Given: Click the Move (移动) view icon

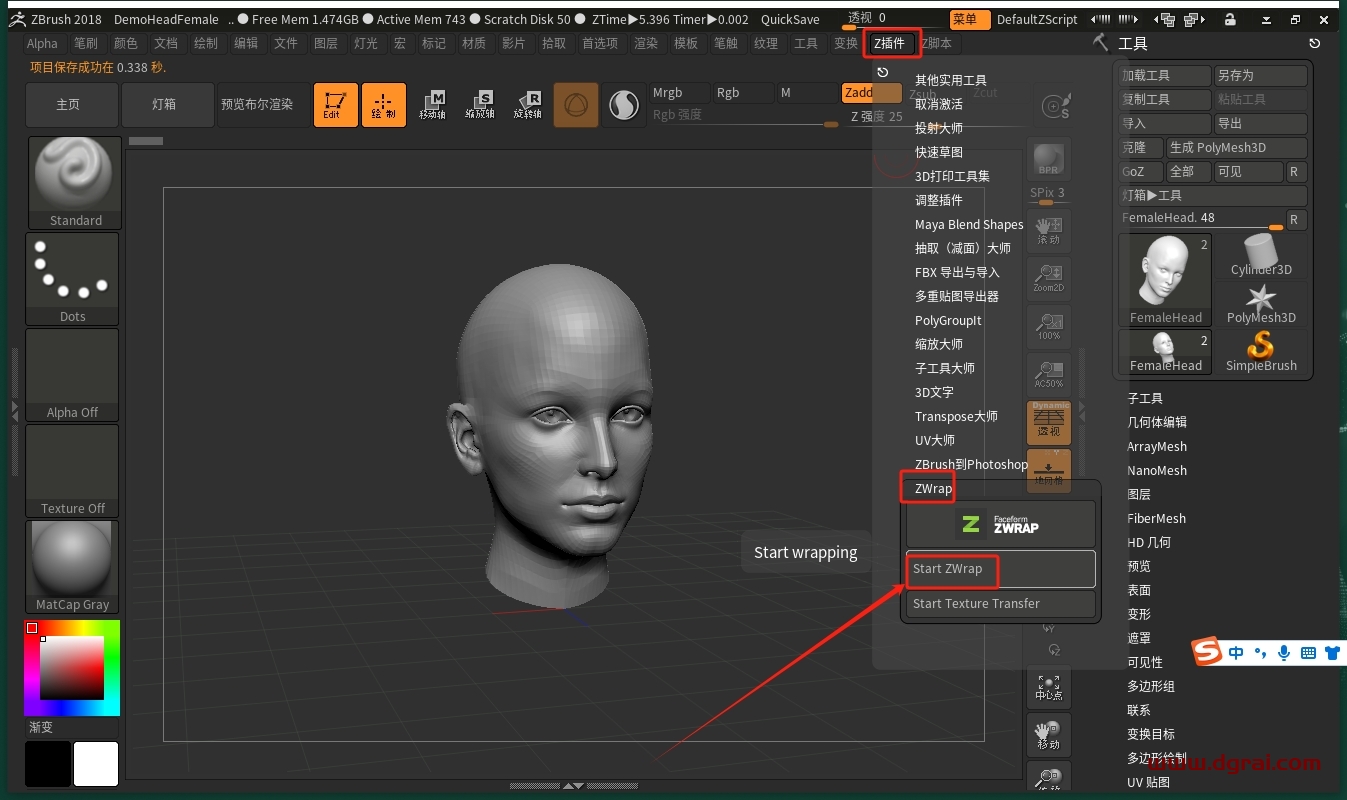Looking at the screenshot, I should pos(1049,736).
